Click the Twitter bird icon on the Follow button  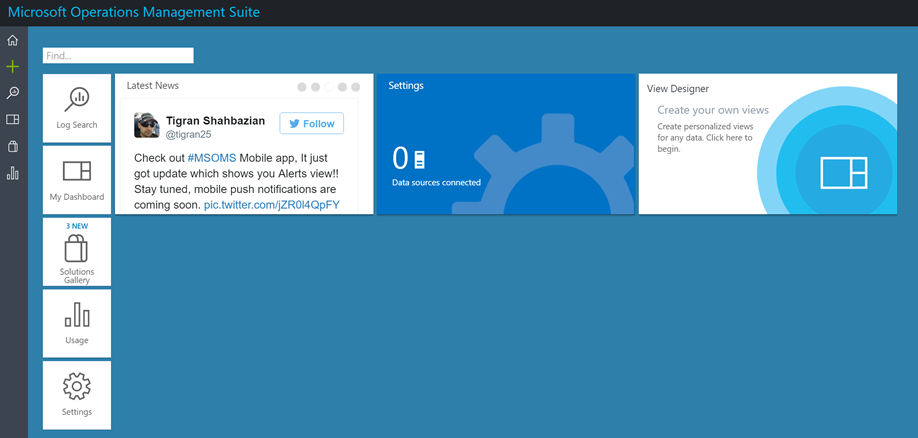point(294,124)
